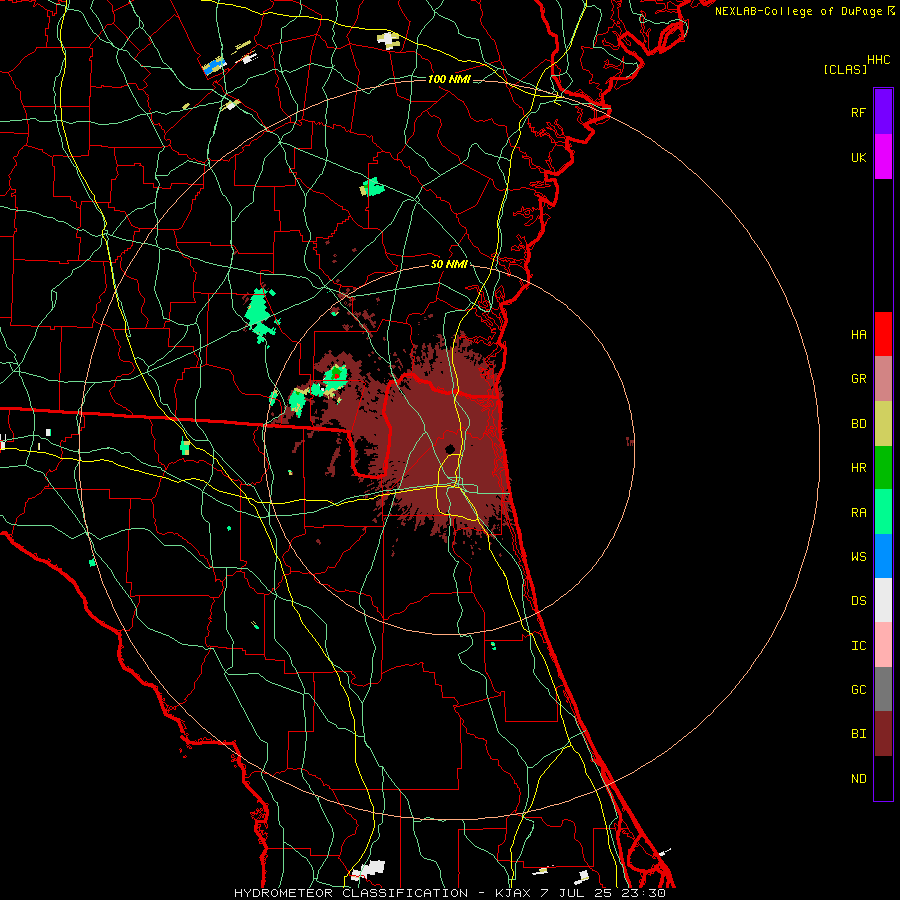The image size is (900, 900).
Task: Click the HA legend label
Action: point(858,334)
